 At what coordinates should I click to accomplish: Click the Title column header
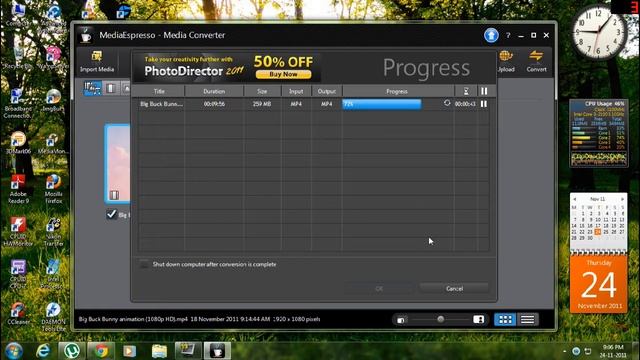pos(159,91)
